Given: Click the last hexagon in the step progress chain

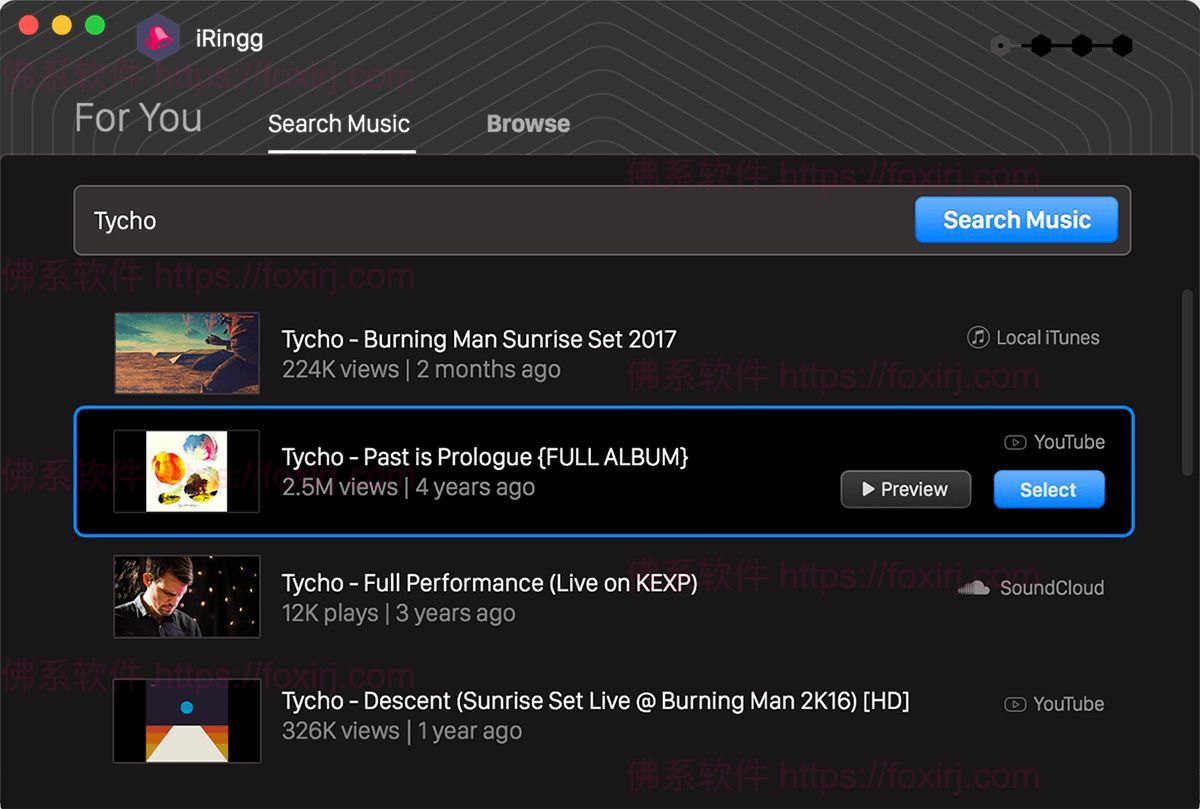Looking at the screenshot, I should (x=1122, y=45).
